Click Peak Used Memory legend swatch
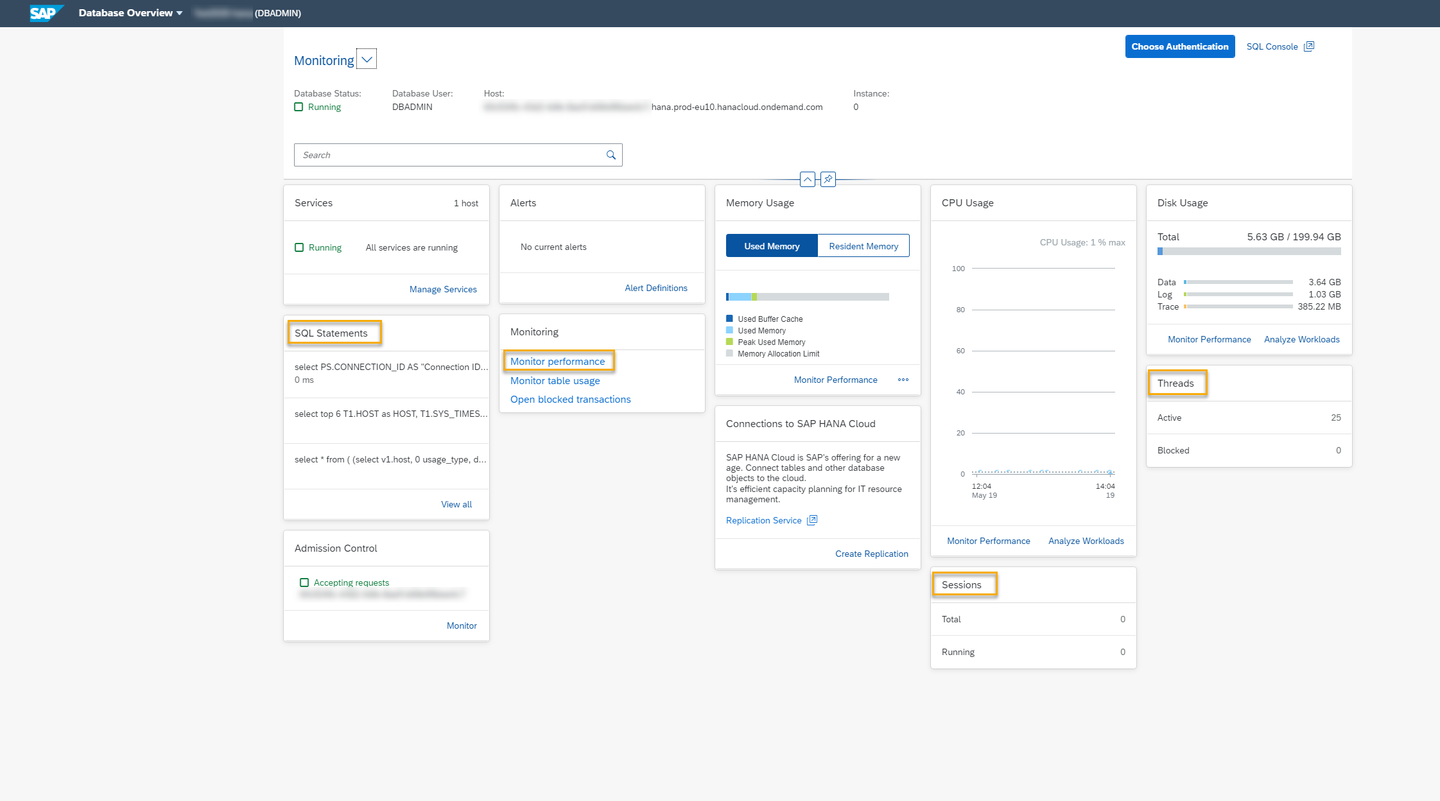1440x801 pixels. (x=730, y=342)
